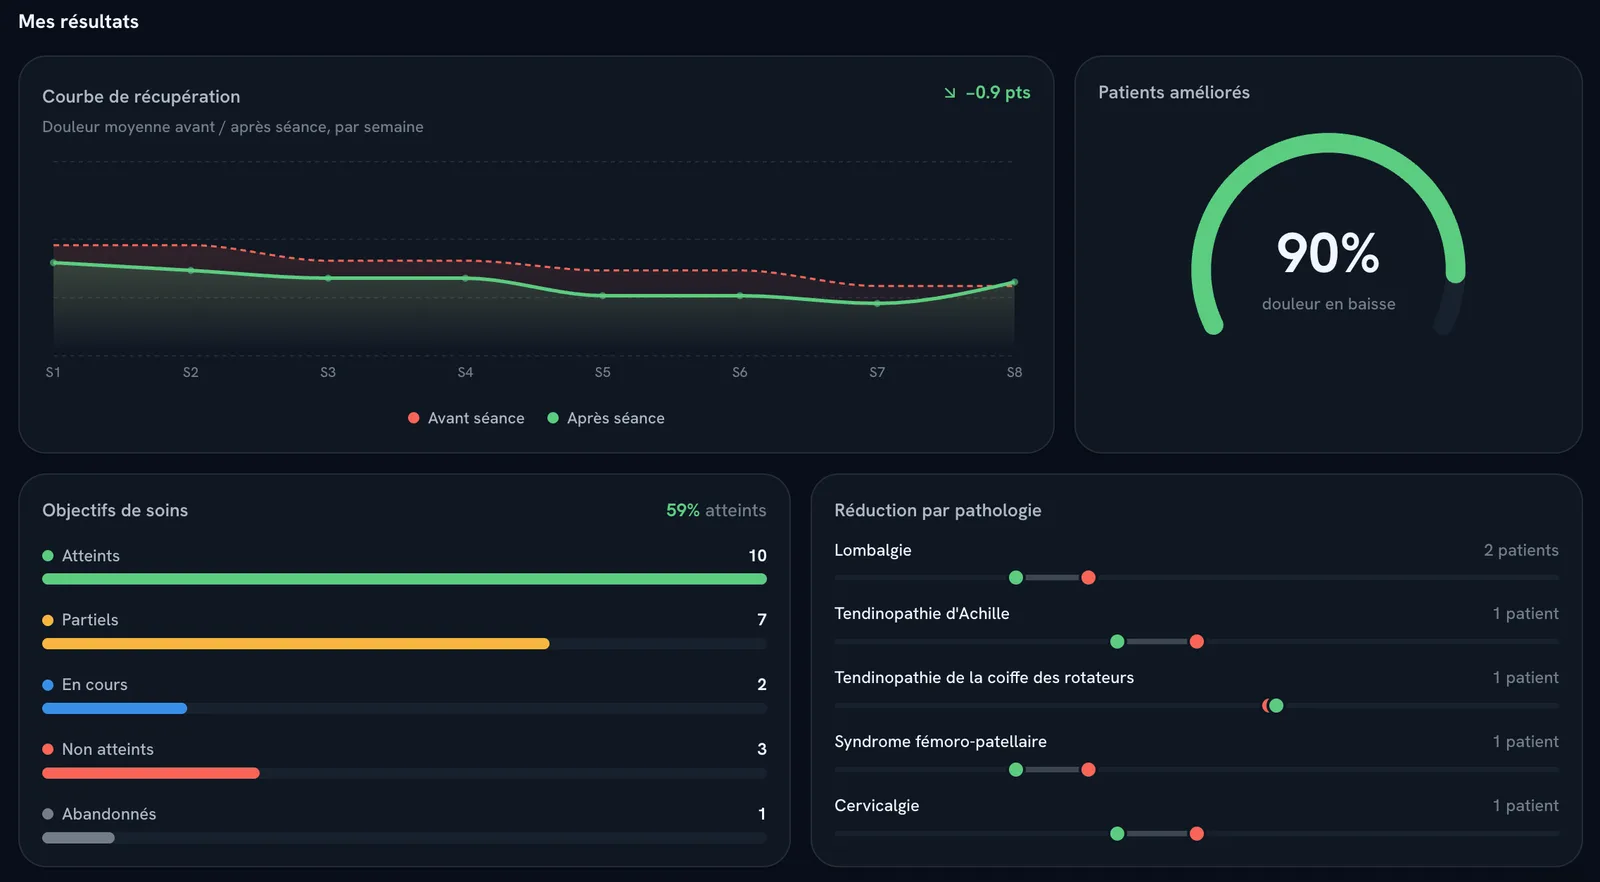Viewport: 1600px width, 882px height.
Task: Click the red Non atteints status dot
Action: pyautogui.click(x=48, y=749)
